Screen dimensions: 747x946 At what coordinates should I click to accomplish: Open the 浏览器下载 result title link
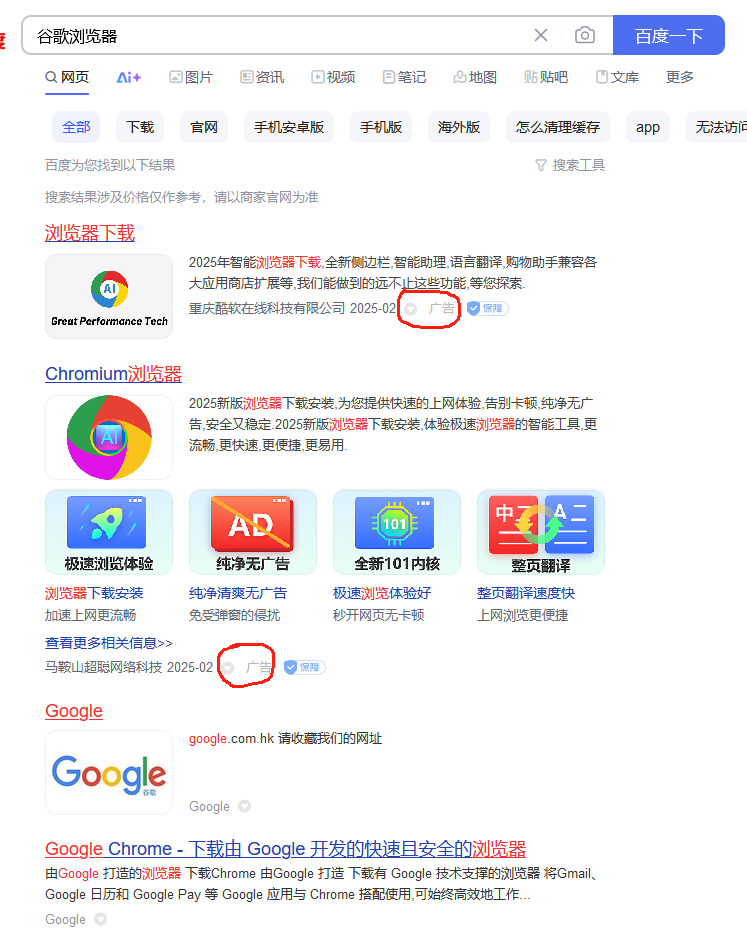pos(90,233)
